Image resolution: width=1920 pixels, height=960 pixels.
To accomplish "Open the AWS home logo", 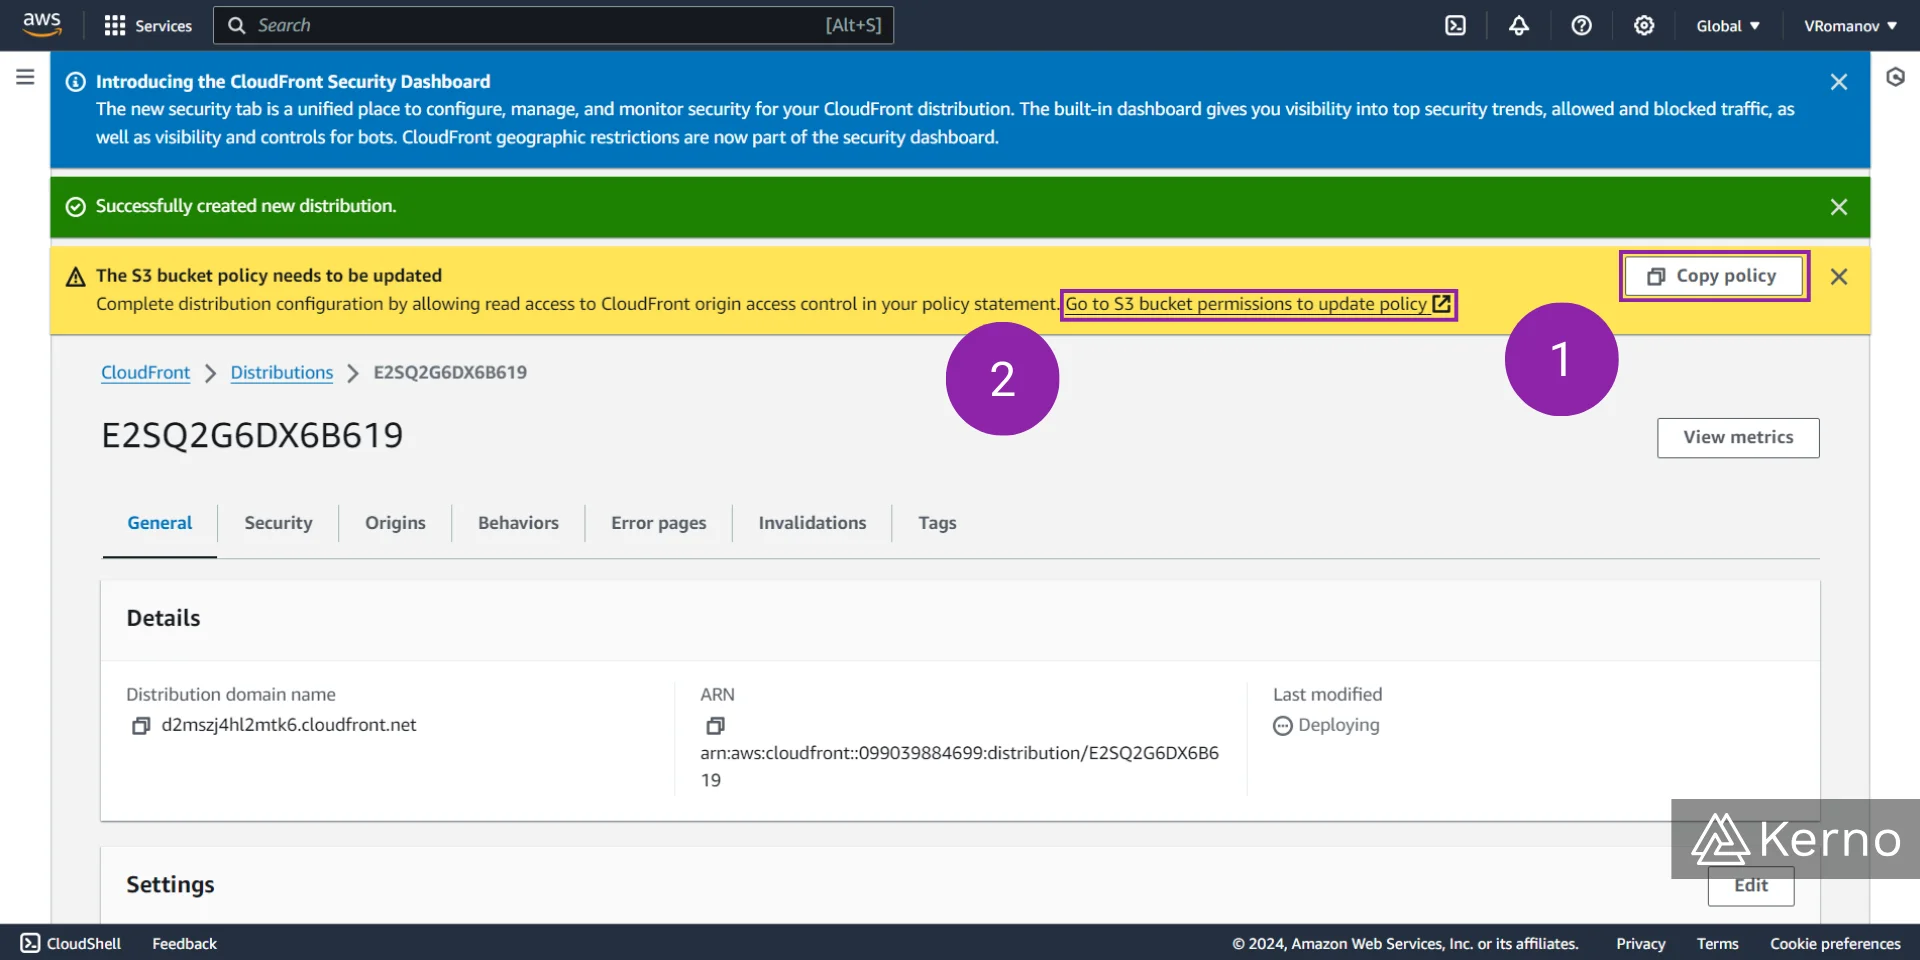I will pos(42,24).
